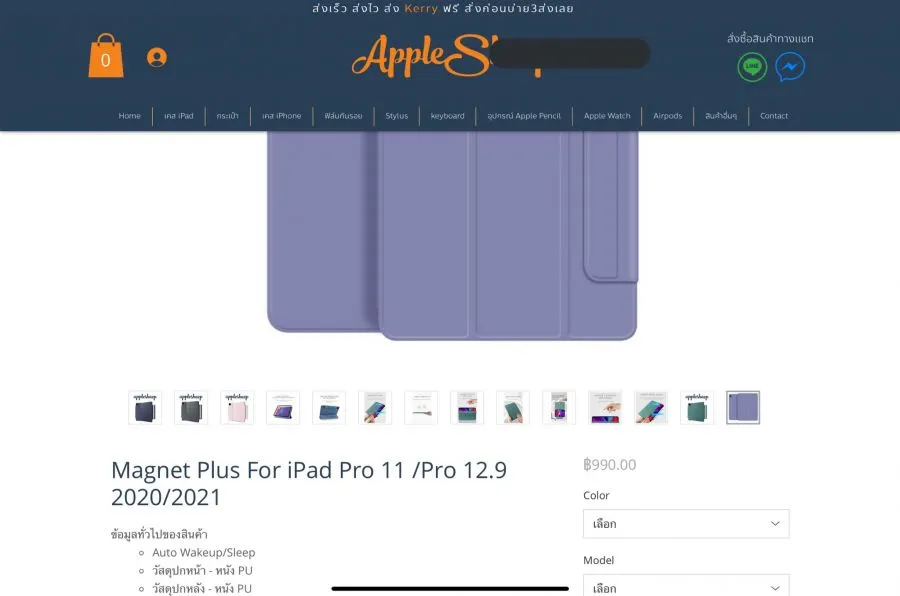Open the orange shopping bag cart
The width and height of the screenshot is (900, 596).
click(x=106, y=56)
